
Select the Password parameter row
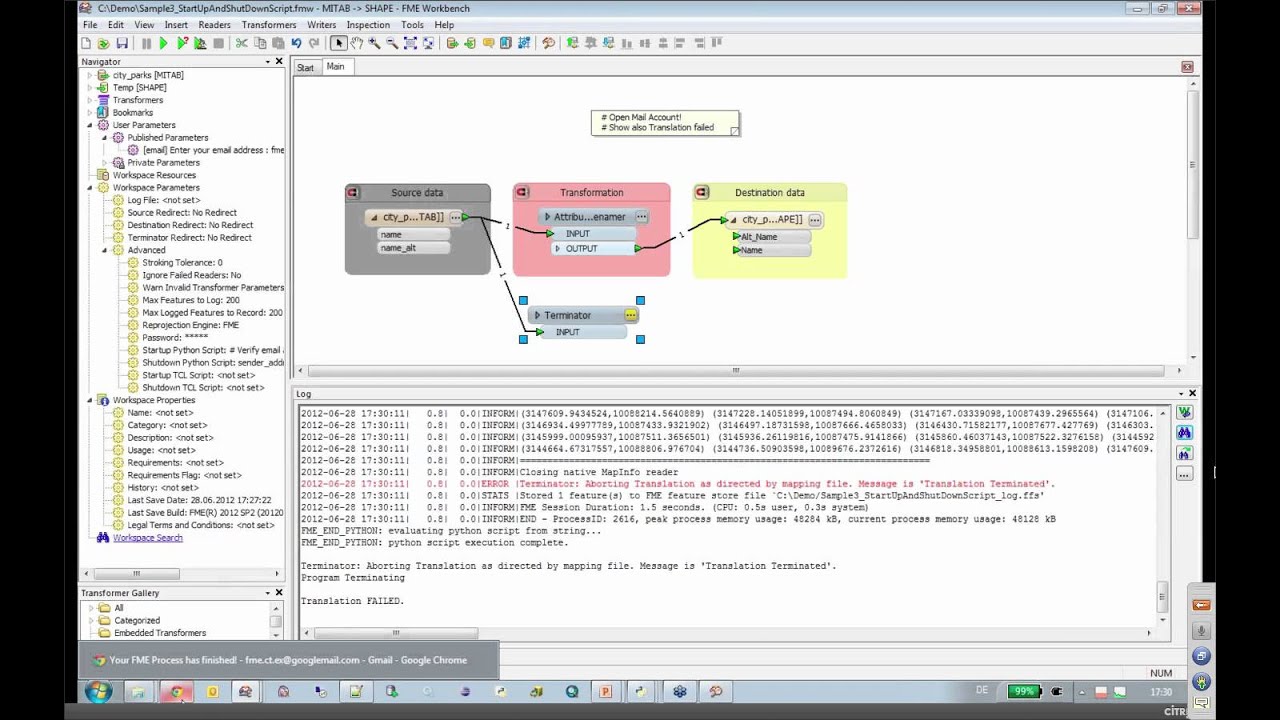click(x=175, y=338)
